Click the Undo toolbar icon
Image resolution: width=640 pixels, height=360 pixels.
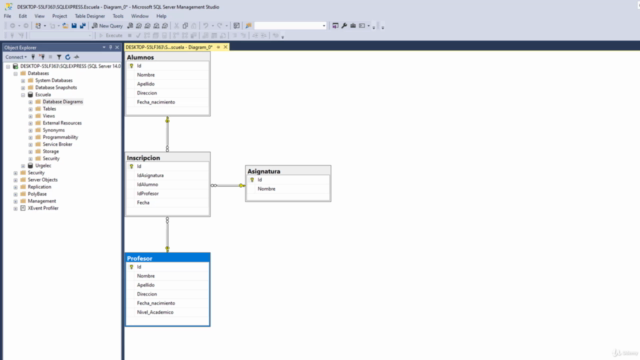pos(206,26)
